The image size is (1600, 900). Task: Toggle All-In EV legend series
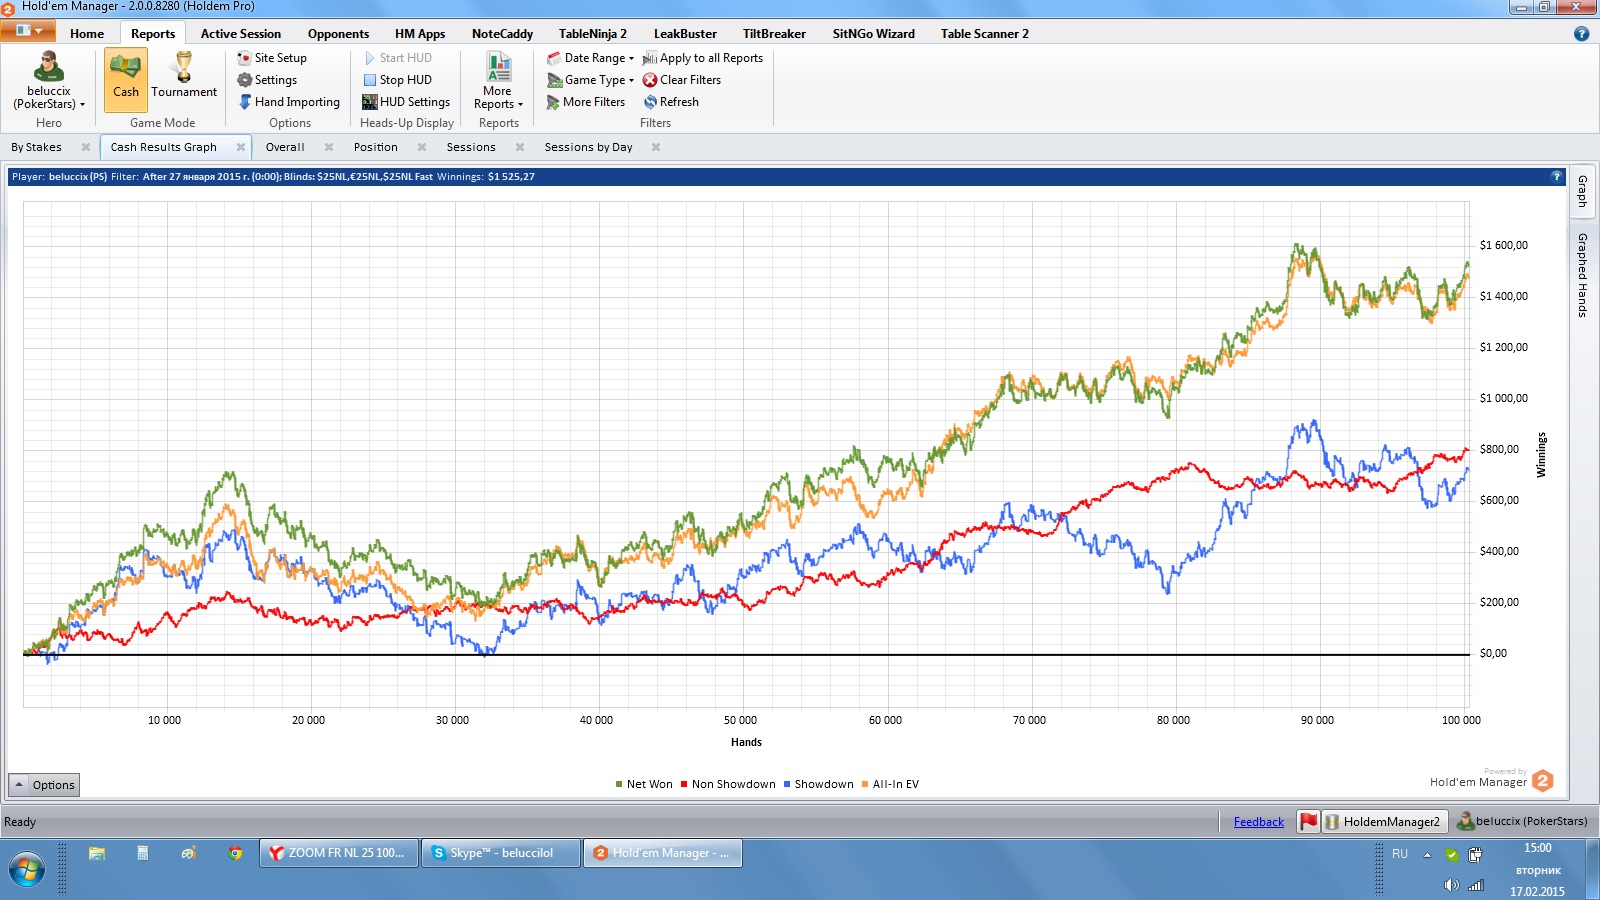(890, 784)
